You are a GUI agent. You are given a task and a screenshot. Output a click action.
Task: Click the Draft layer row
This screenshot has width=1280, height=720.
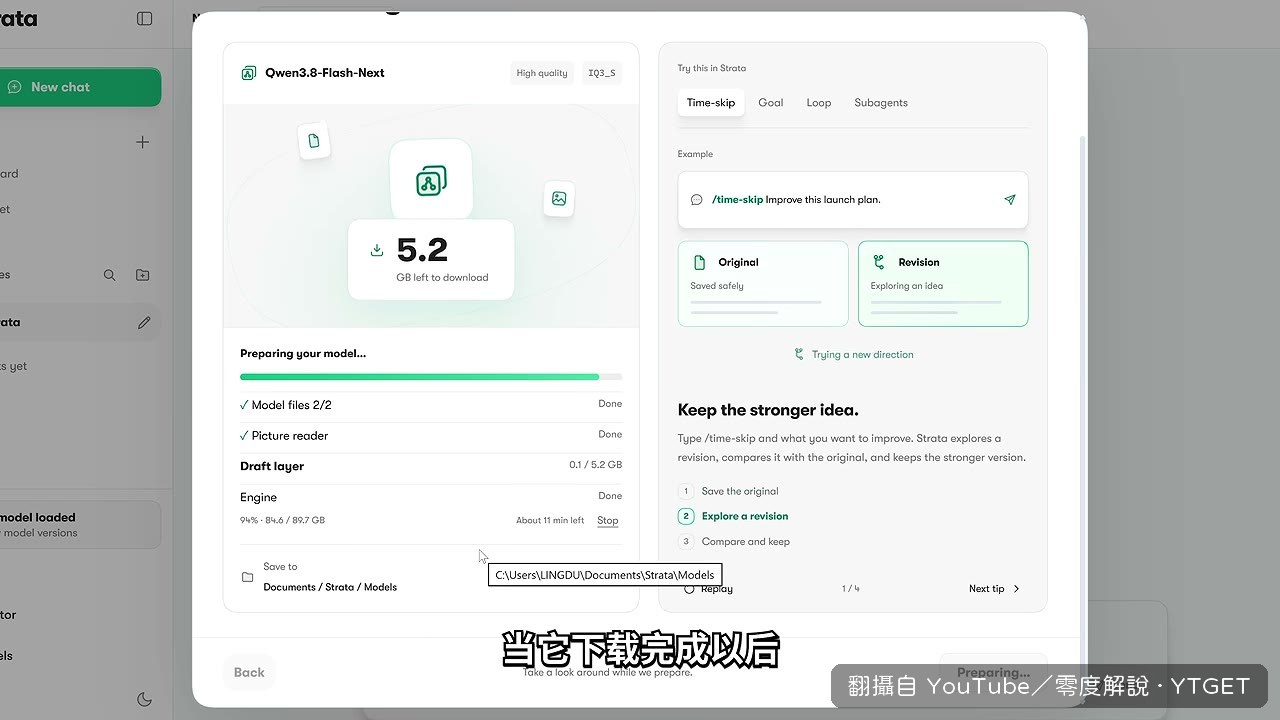click(431, 466)
